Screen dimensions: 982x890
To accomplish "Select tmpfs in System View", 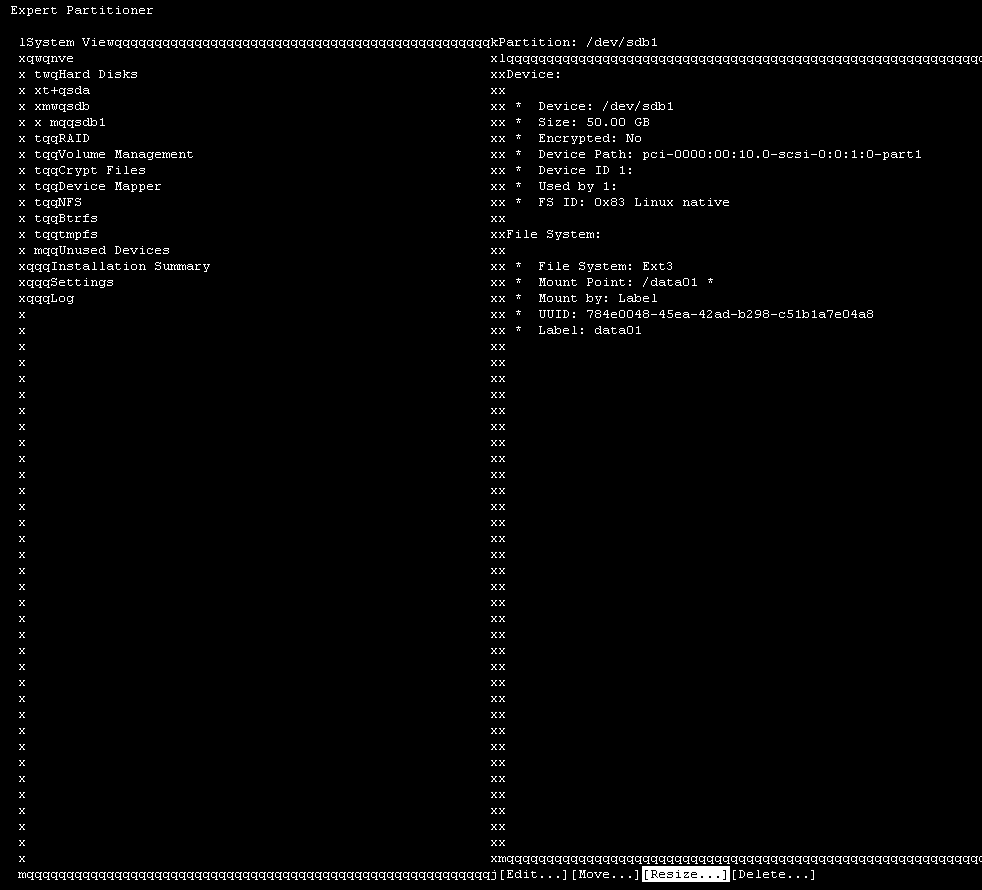I will click(78, 234).
